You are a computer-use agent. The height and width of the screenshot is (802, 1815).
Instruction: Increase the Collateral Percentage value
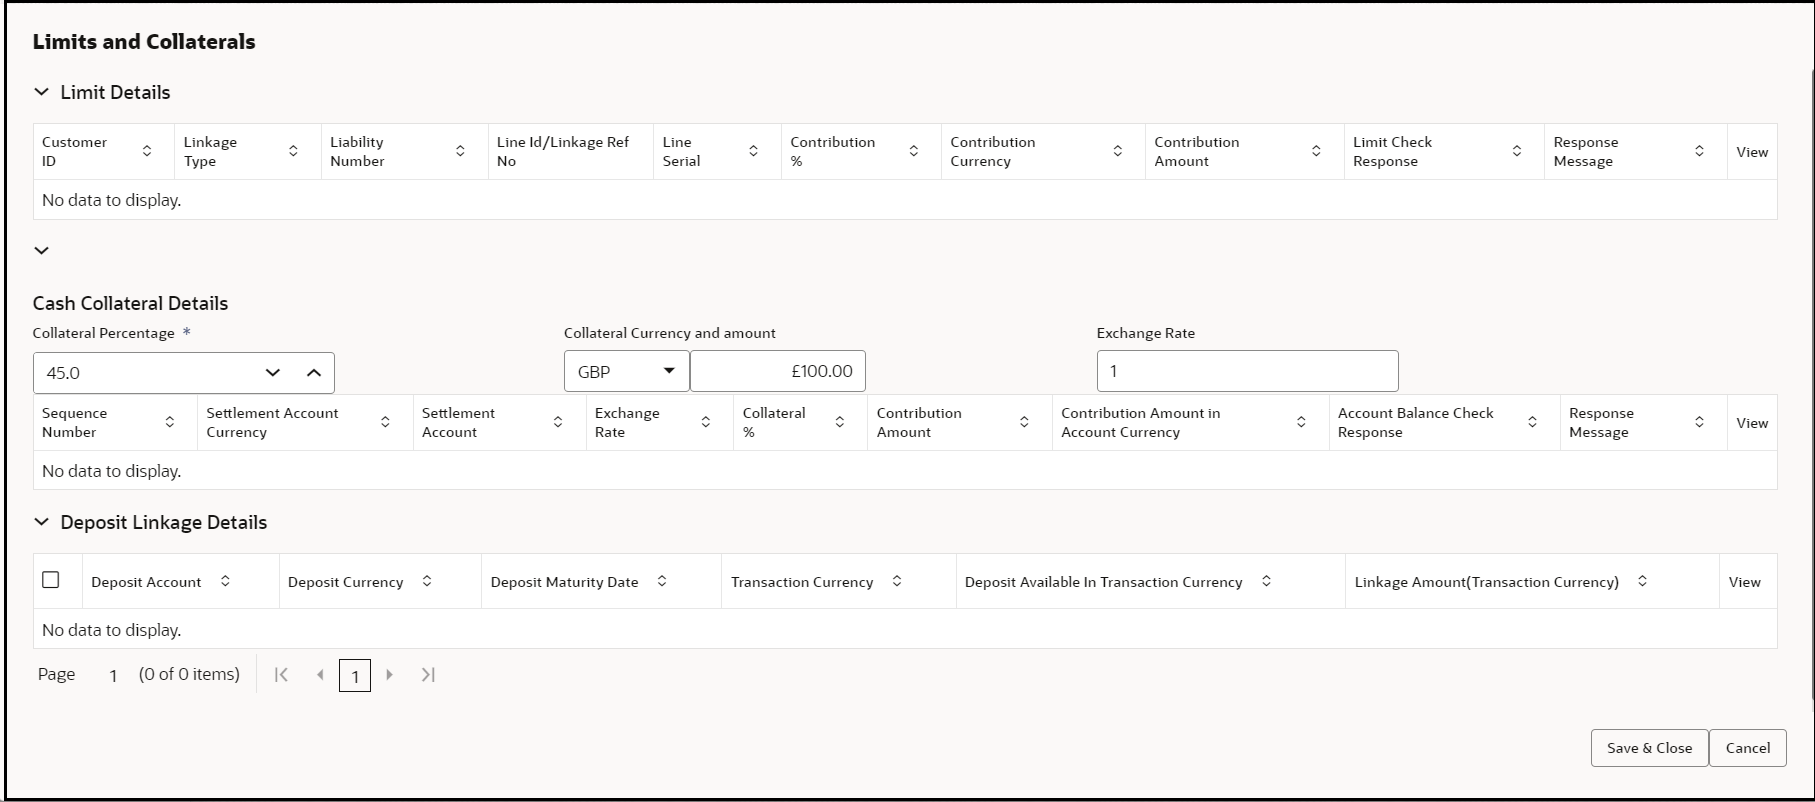click(314, 373)
